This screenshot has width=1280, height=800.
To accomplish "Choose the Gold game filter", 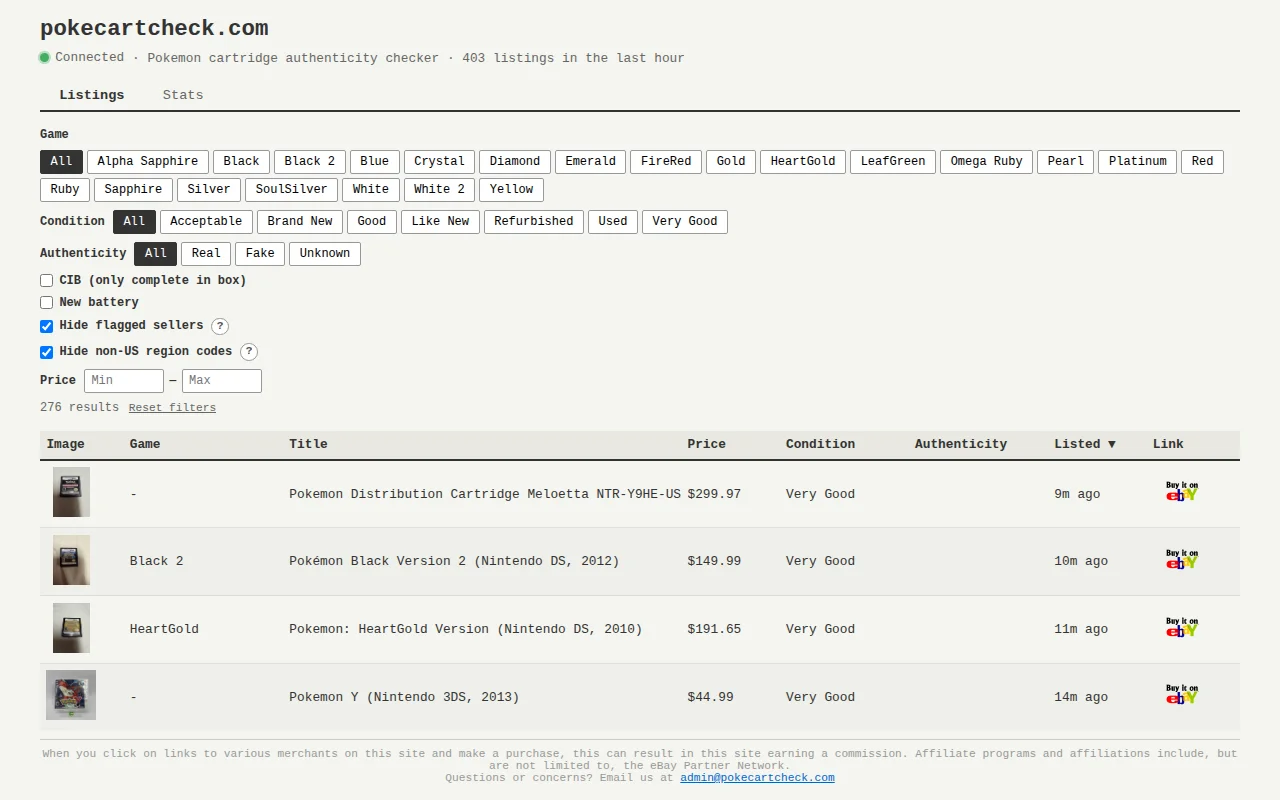I will point(731,162).
